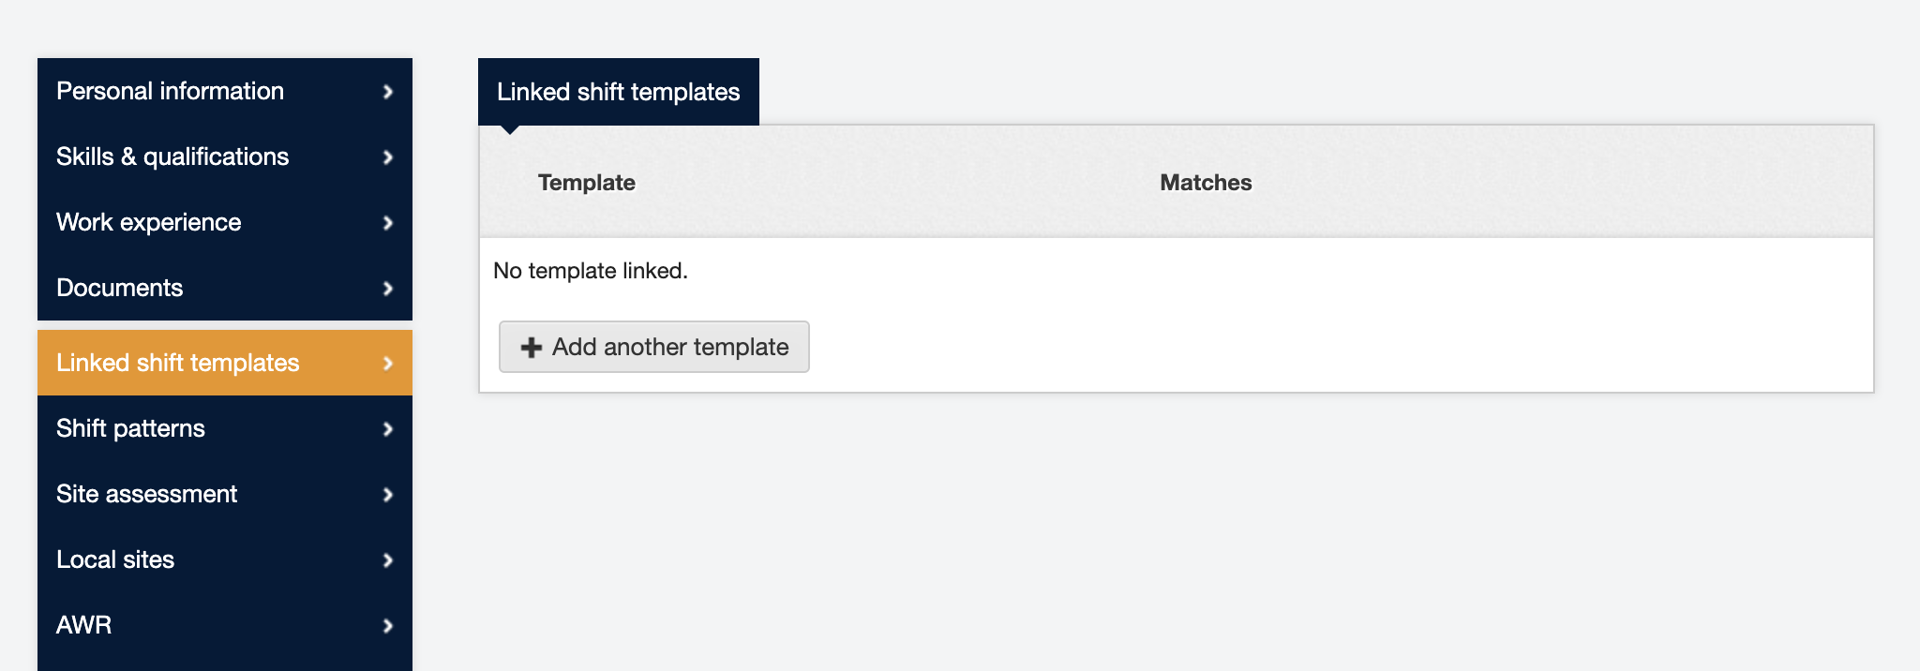Screen dimensions: 1920x671
Task: Open the Personal information section
Action: click(170, 91)
